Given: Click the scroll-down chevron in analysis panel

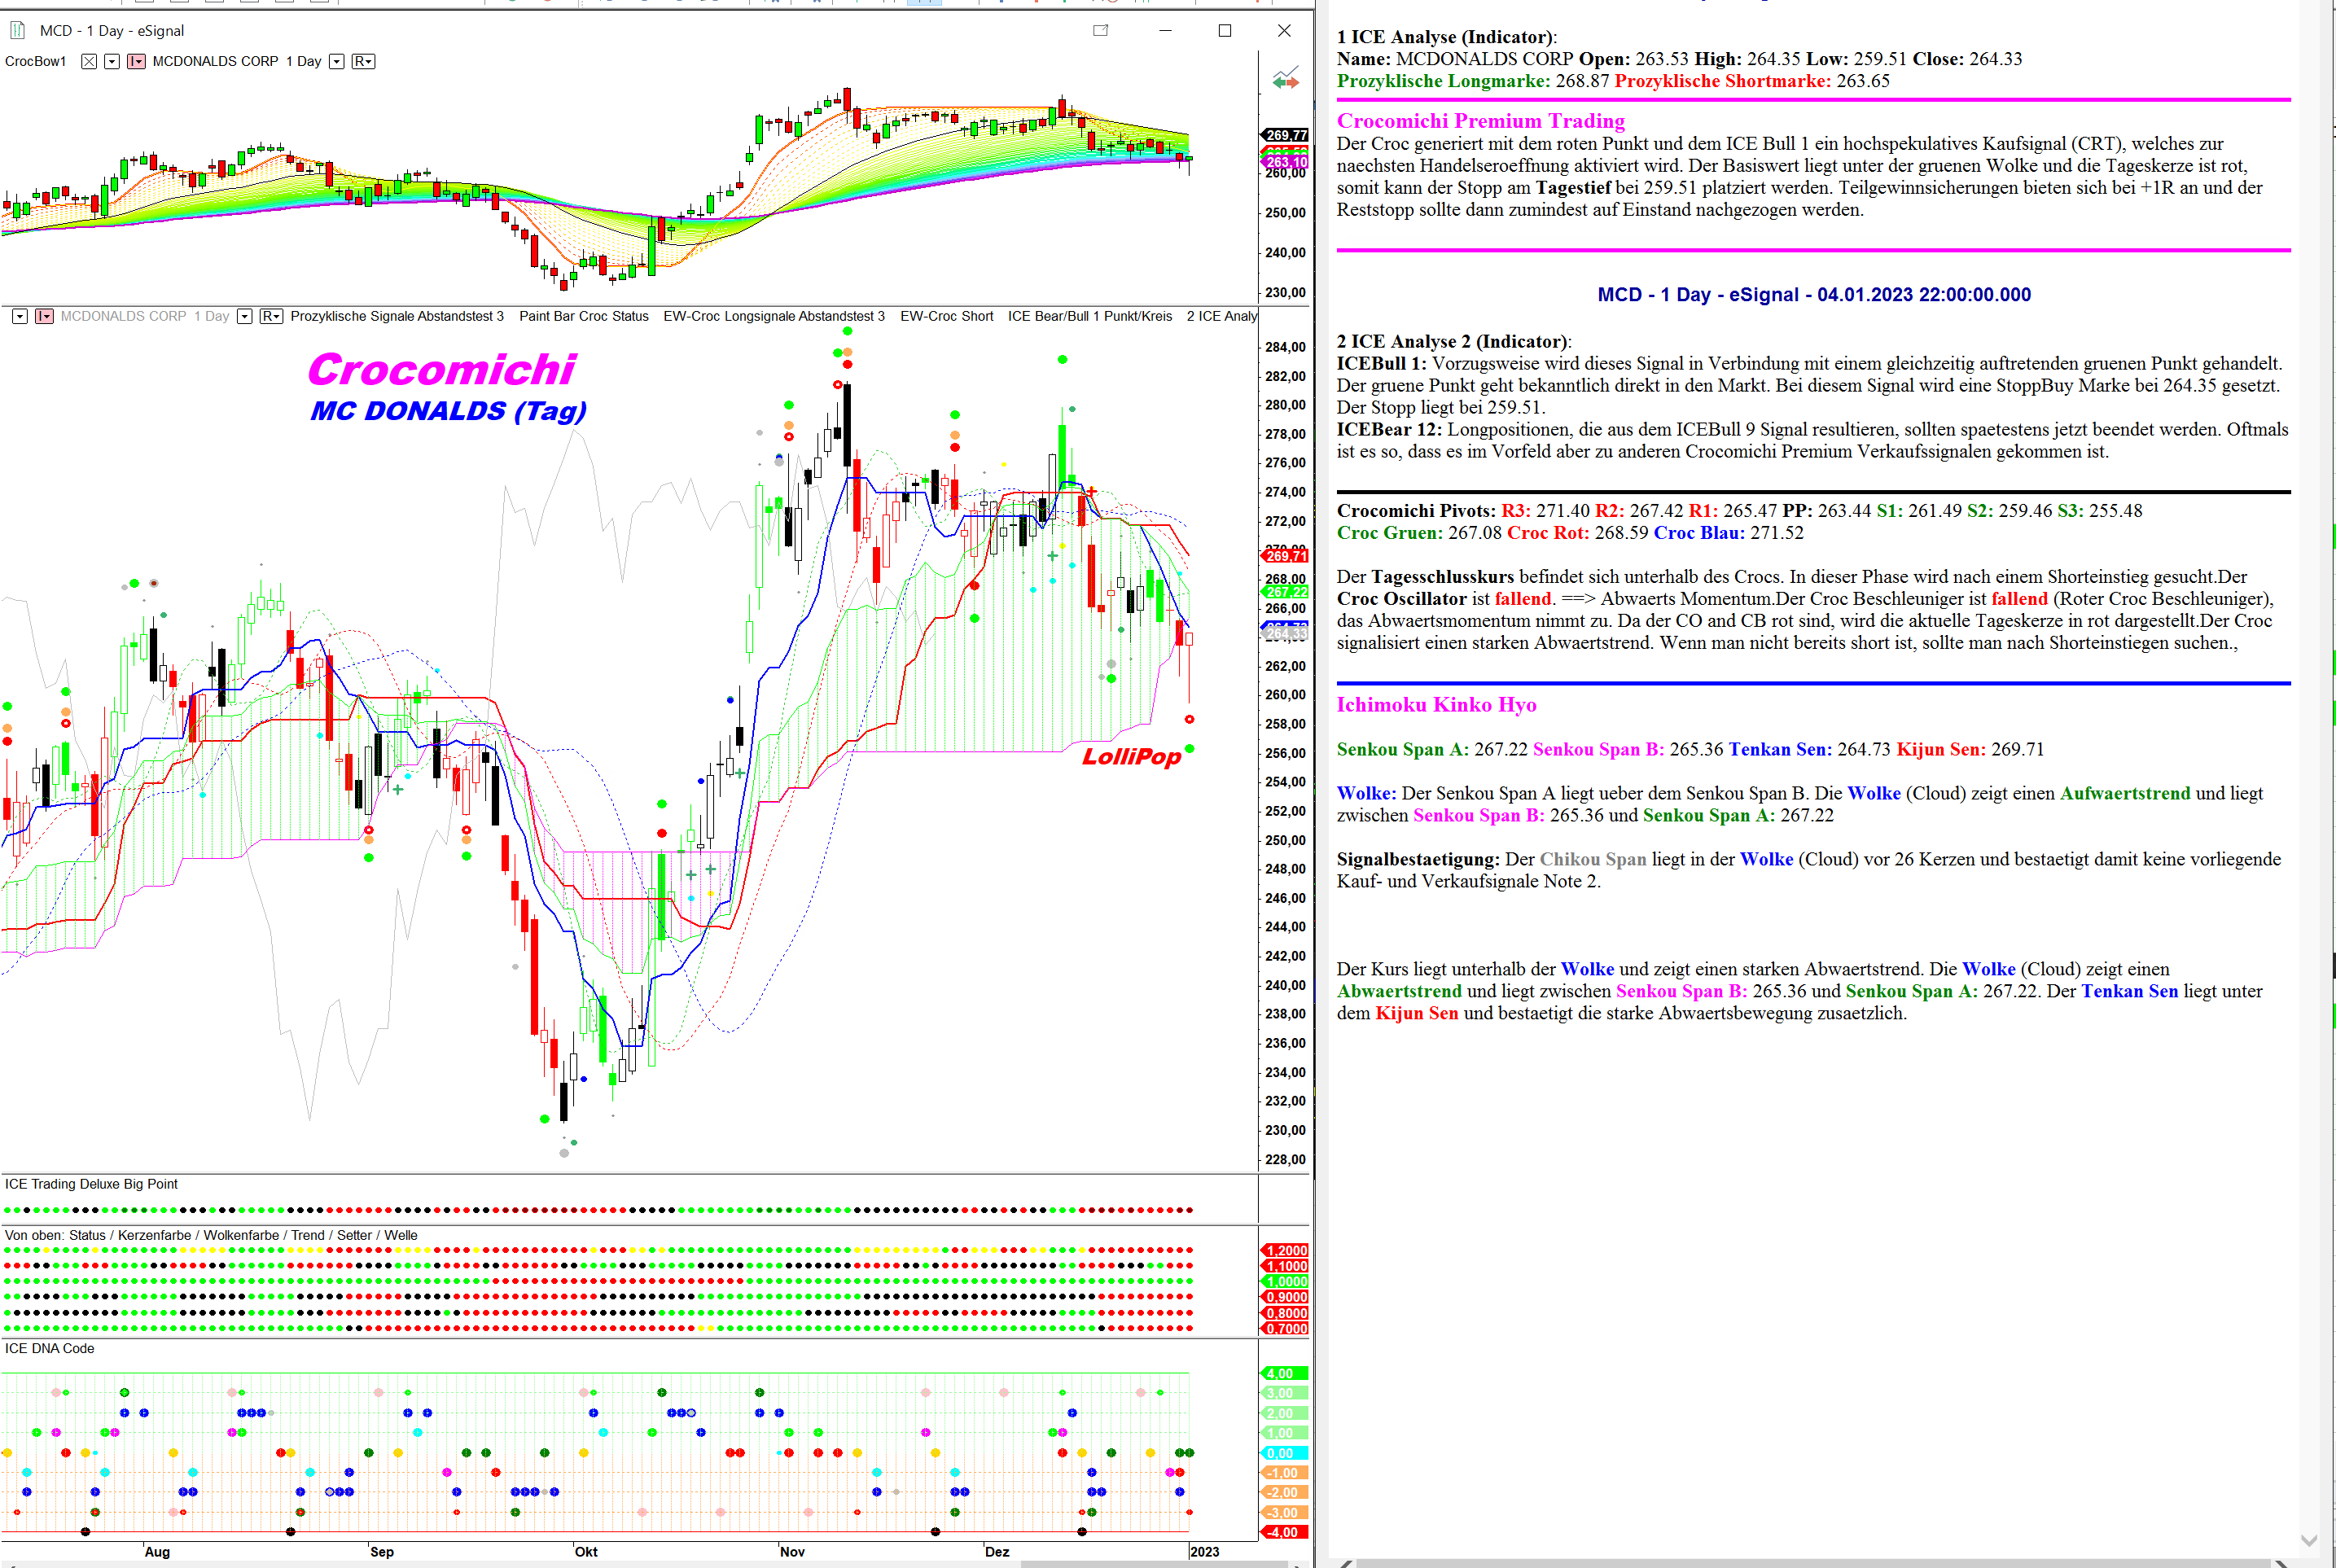Looking at the screenshot, I should [x=2309, y=1540].
